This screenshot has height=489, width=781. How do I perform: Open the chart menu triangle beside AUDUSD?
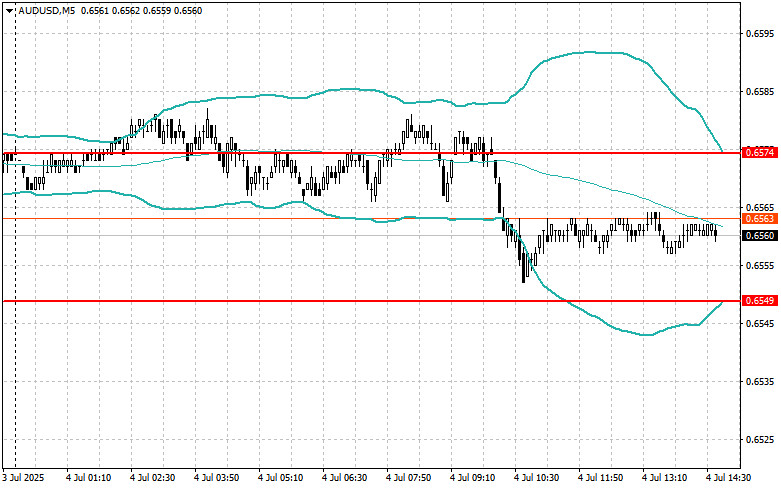[x=9, y=10]
